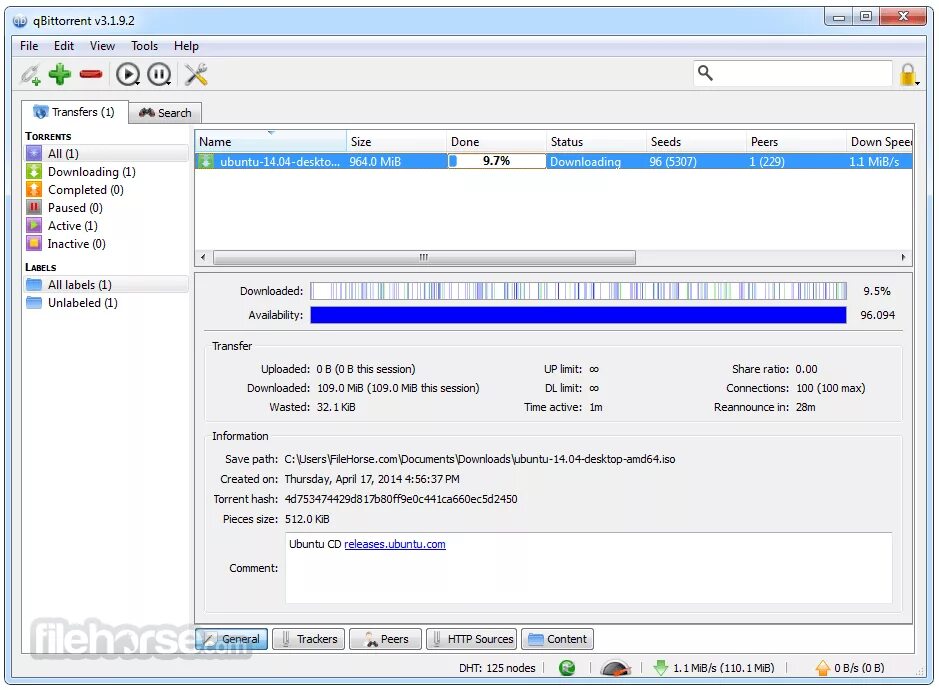This screenshot has height=690, width=939.
Task: Sort by the Done column header
Action: tap(496, 141)
